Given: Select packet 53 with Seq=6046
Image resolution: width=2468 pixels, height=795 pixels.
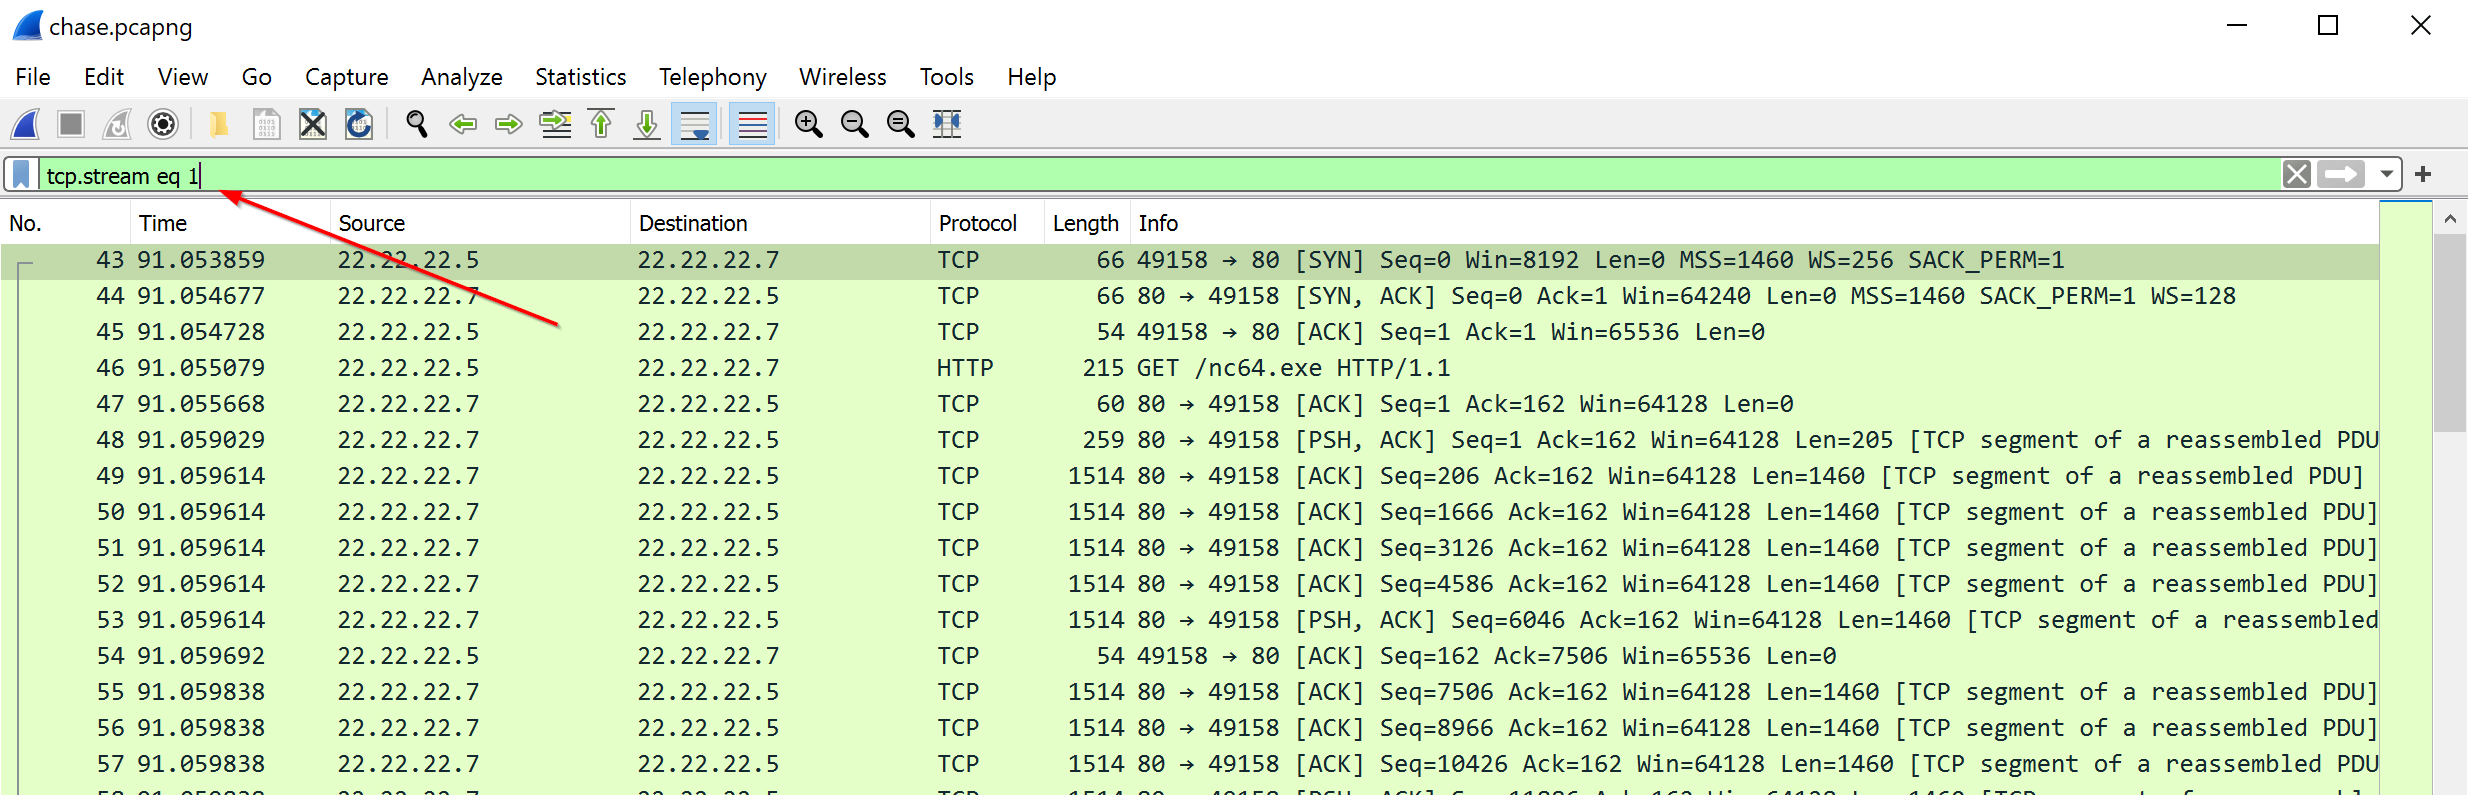Looking at the screenshot, I should pyautogui.click(x=1190, y=620).
